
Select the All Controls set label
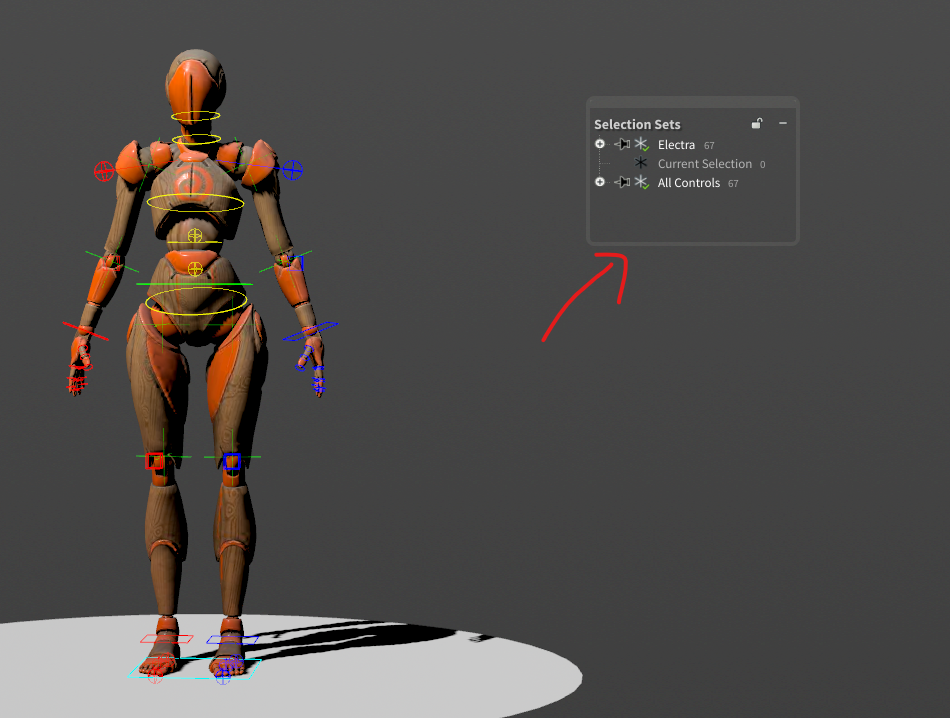point(688,183)
